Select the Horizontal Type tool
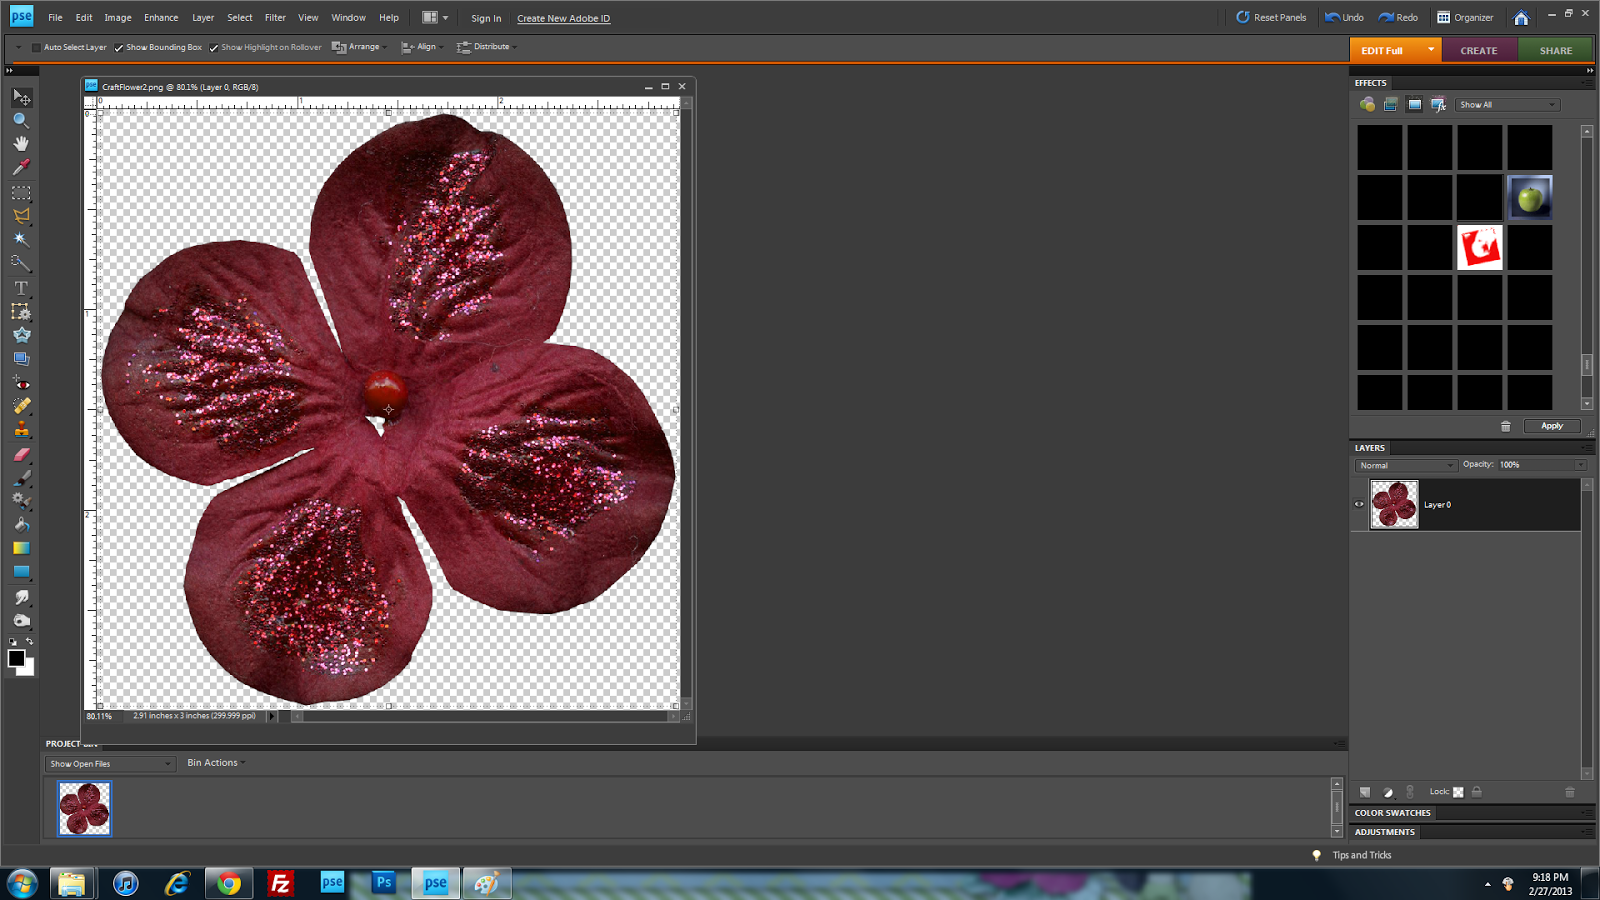Viewport: 1600px width, 900px height. (21, 288)
